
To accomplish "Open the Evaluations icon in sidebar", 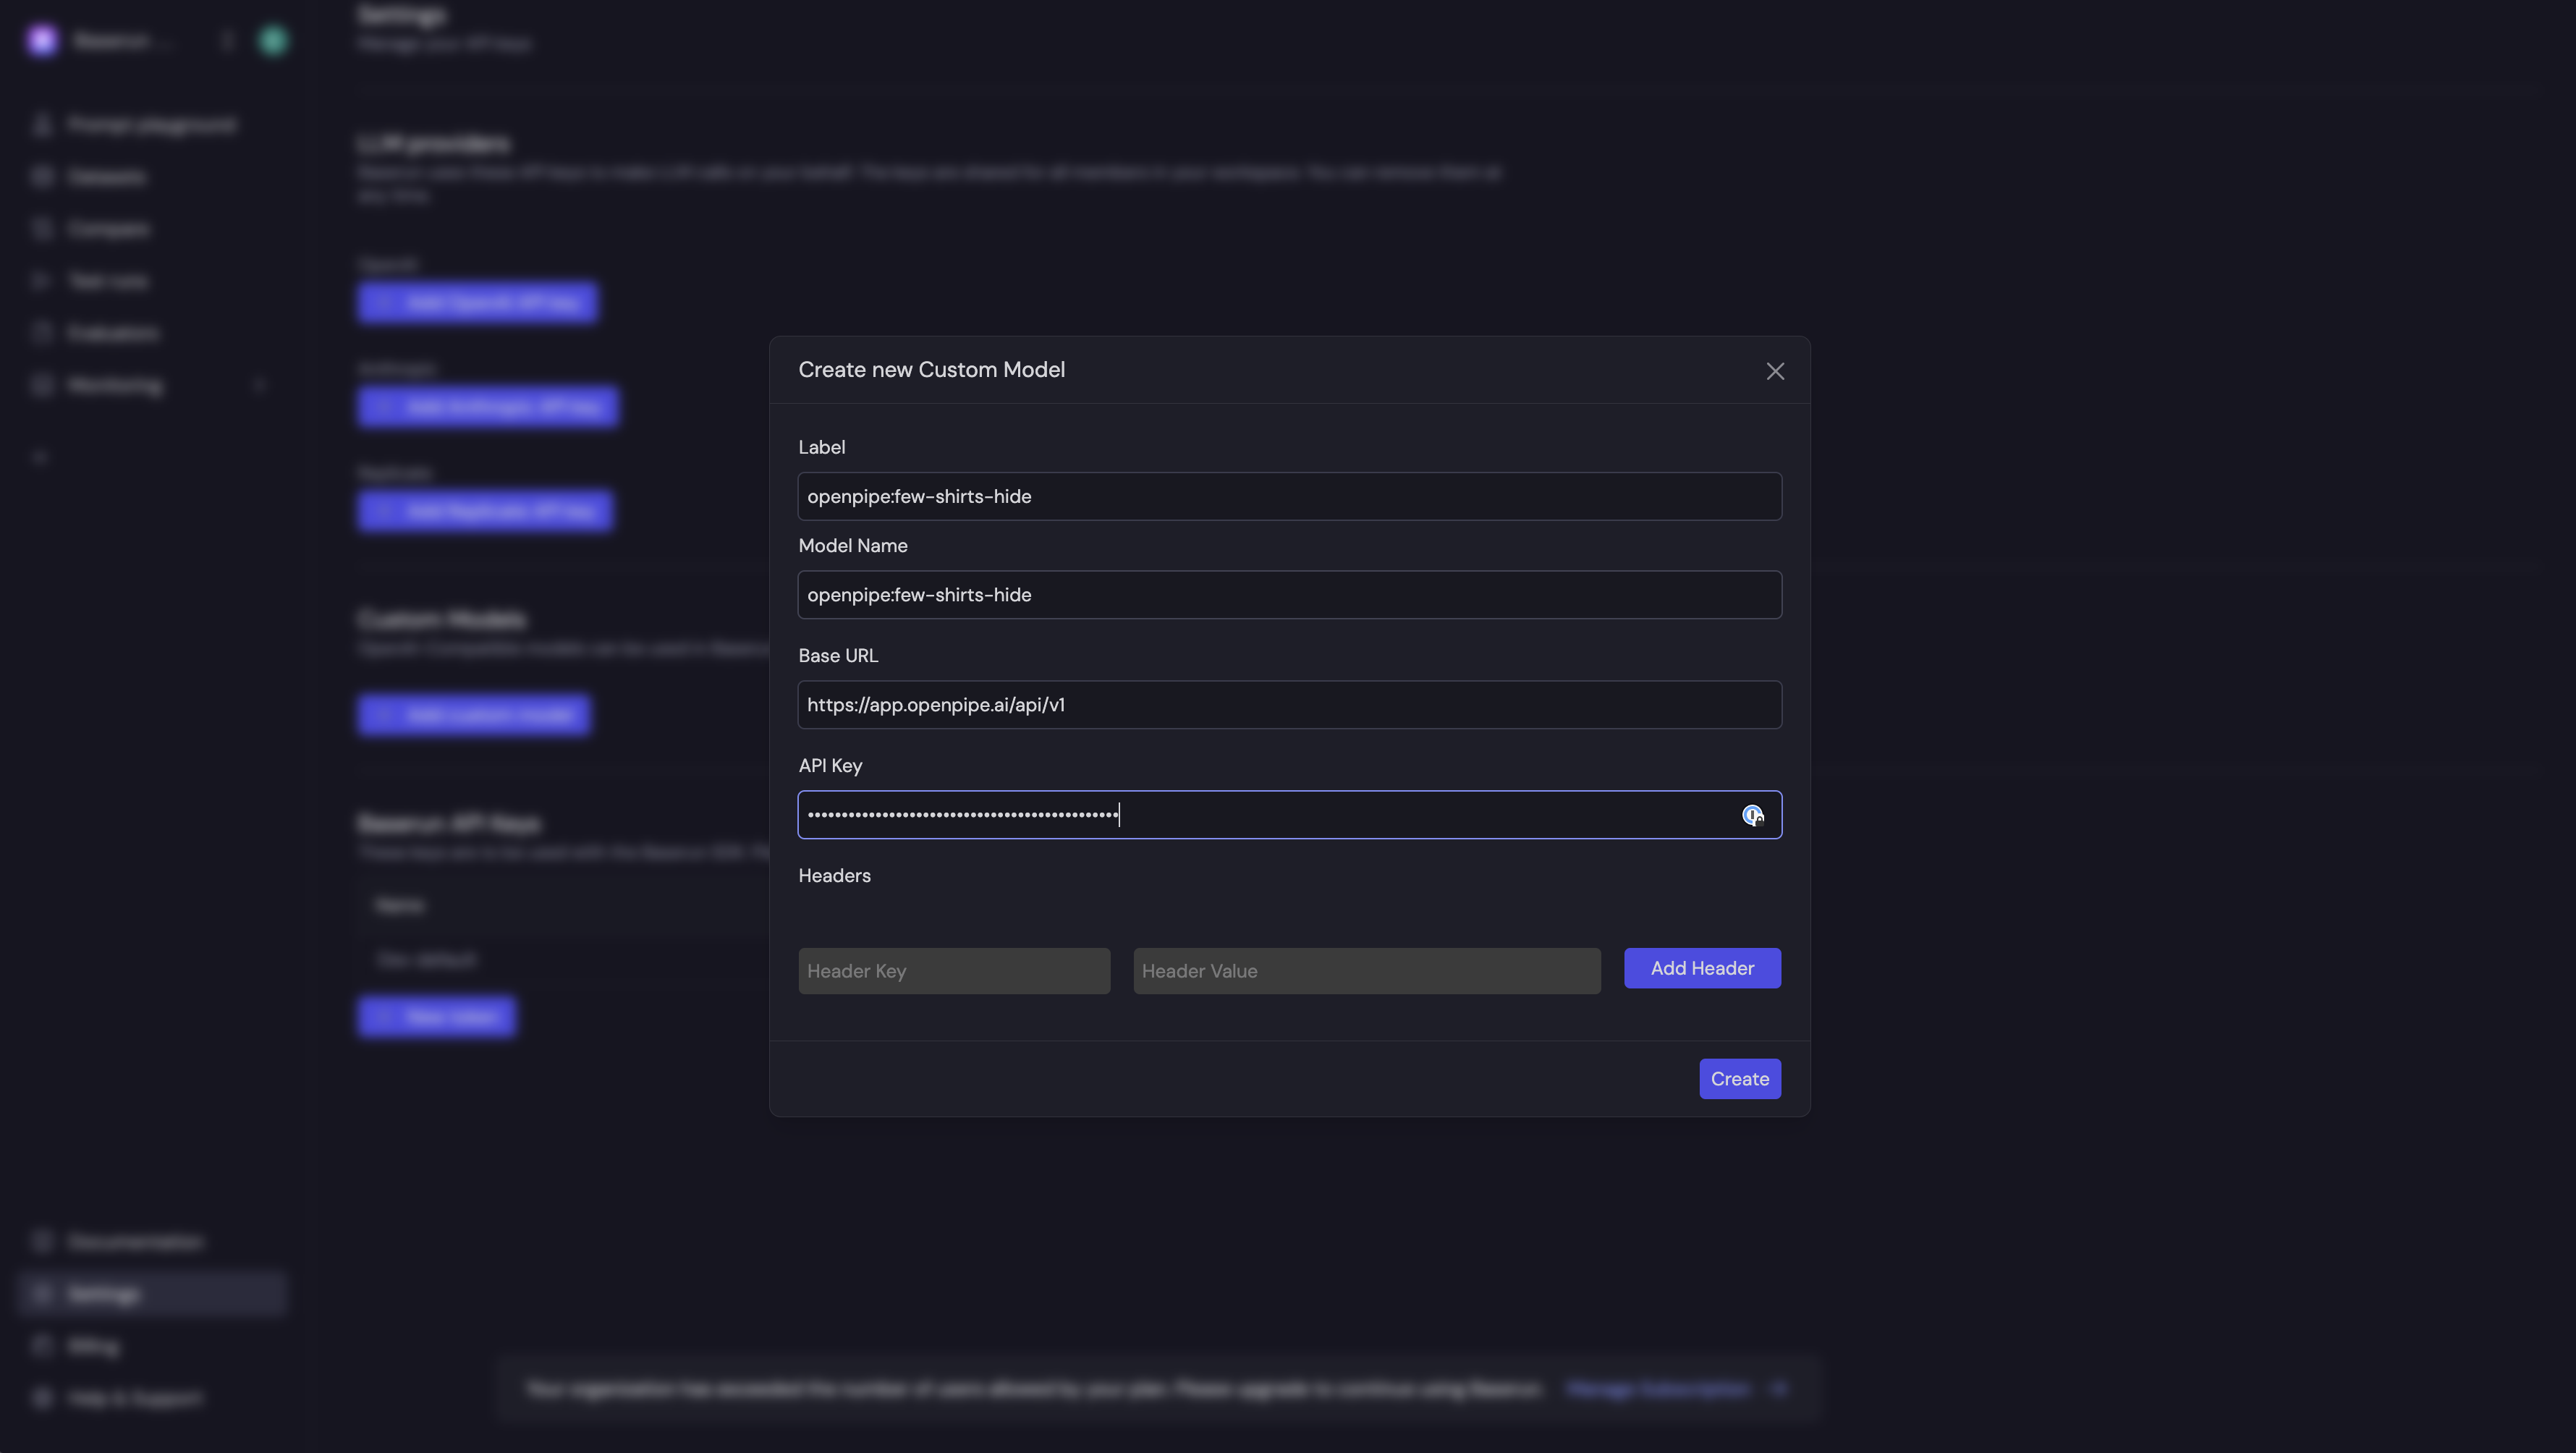I will coord(41,333).
